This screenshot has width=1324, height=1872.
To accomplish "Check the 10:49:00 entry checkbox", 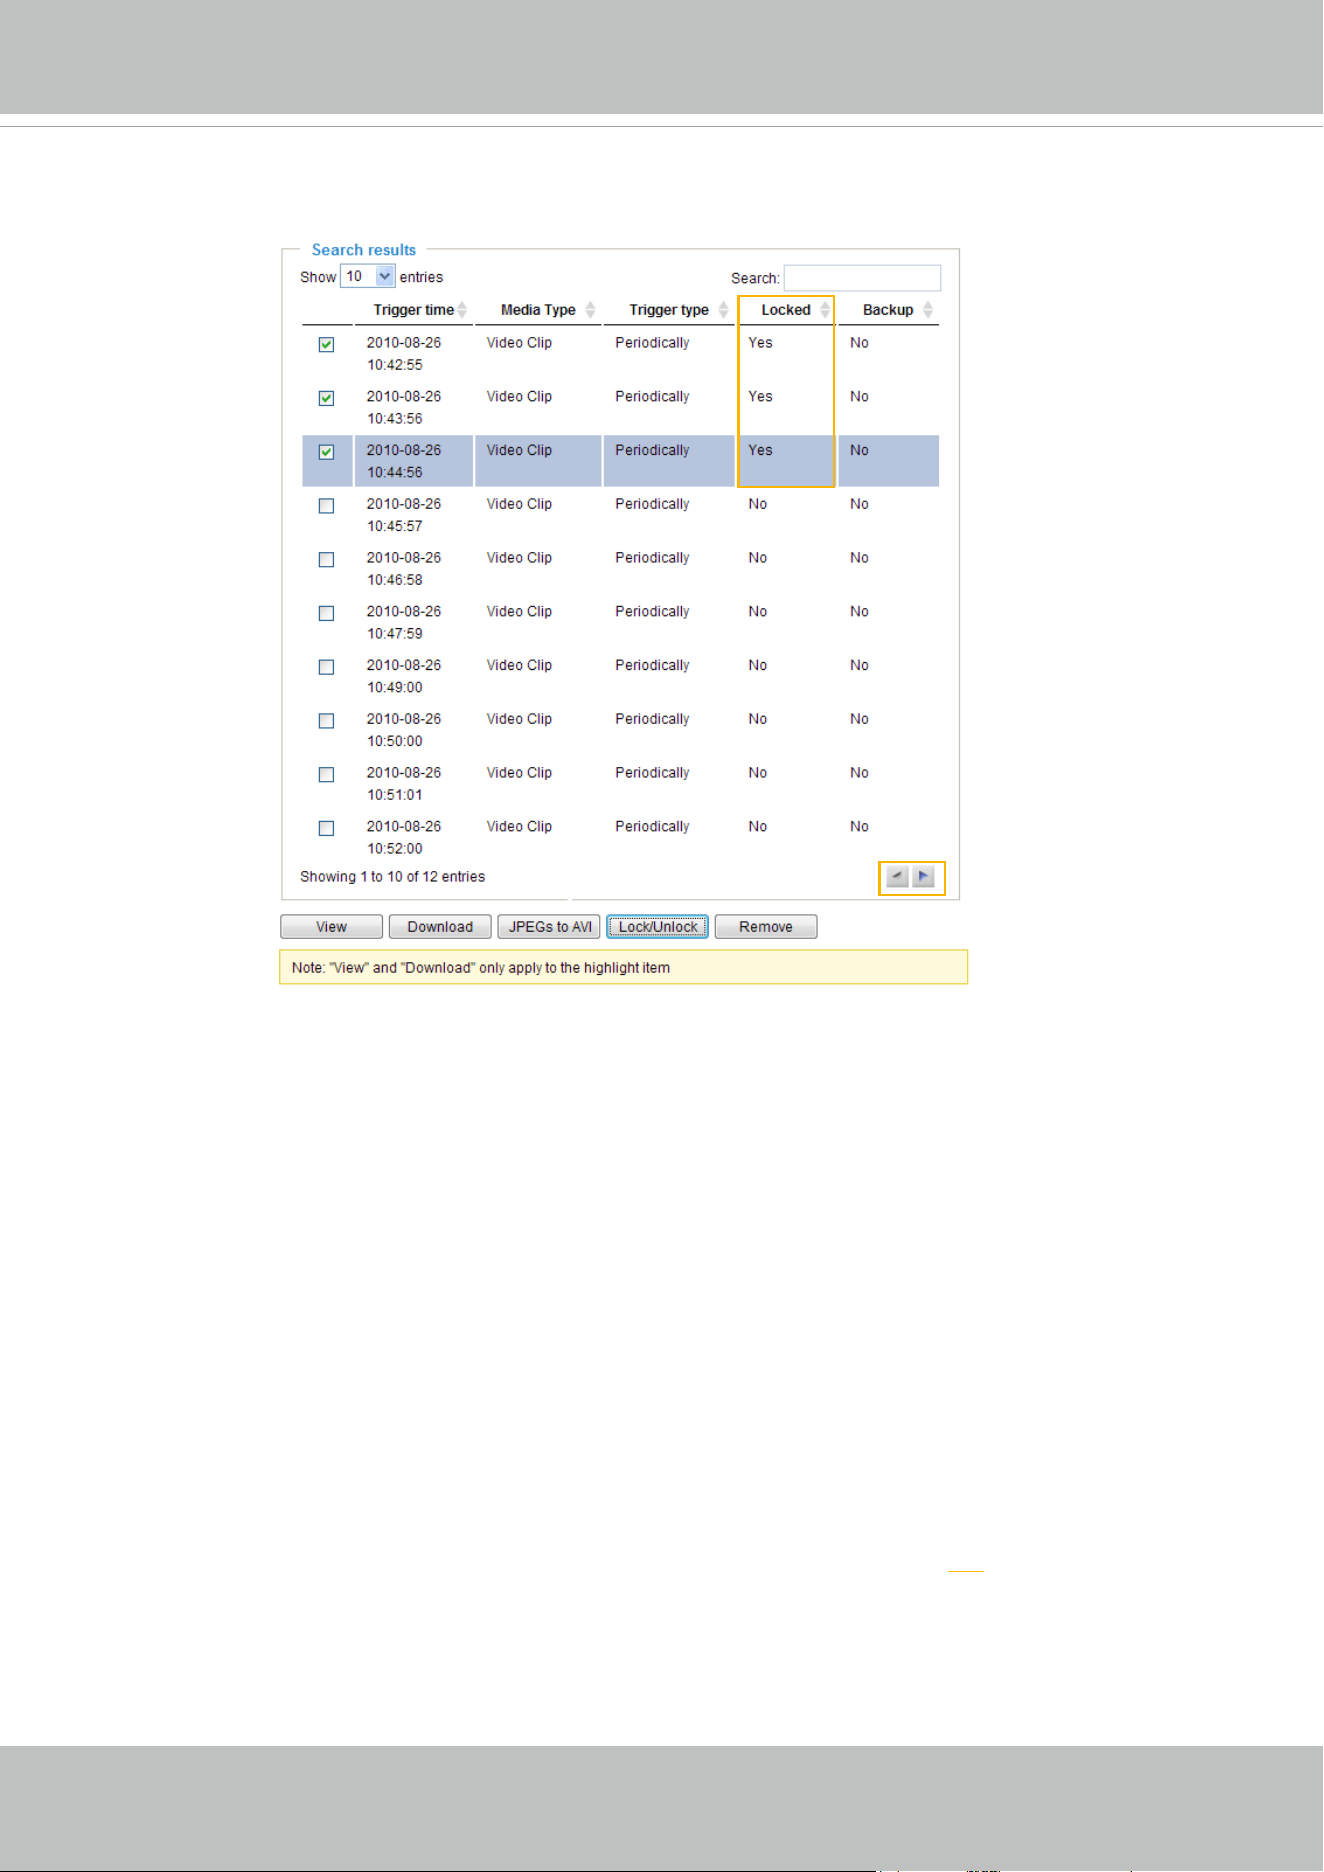I will 326,667.
